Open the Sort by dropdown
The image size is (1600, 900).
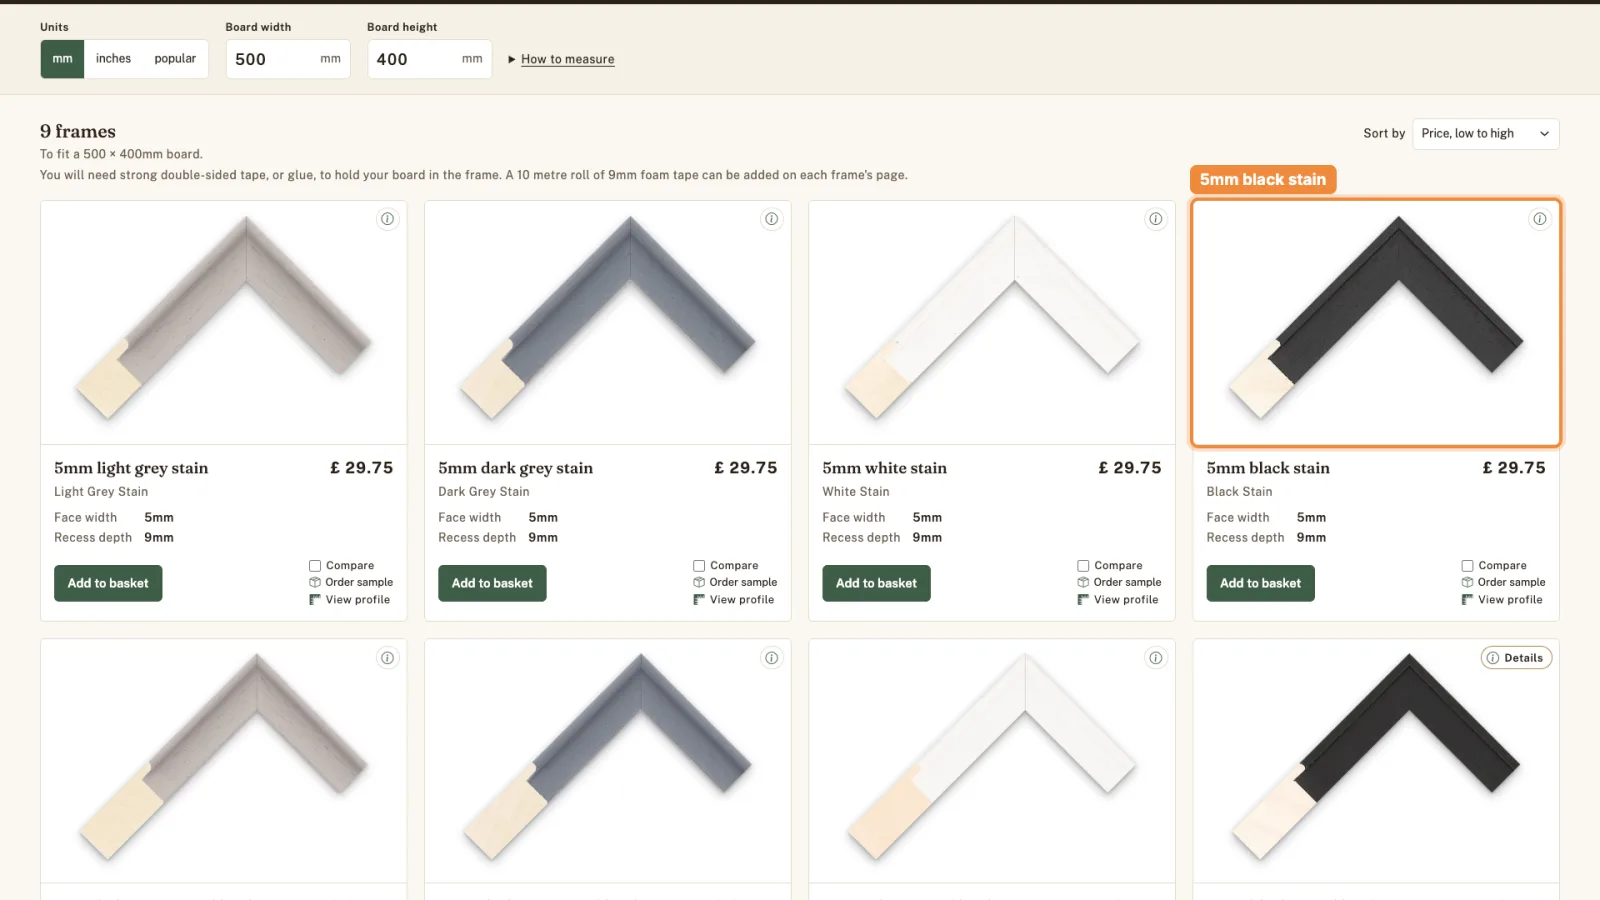1485,134
